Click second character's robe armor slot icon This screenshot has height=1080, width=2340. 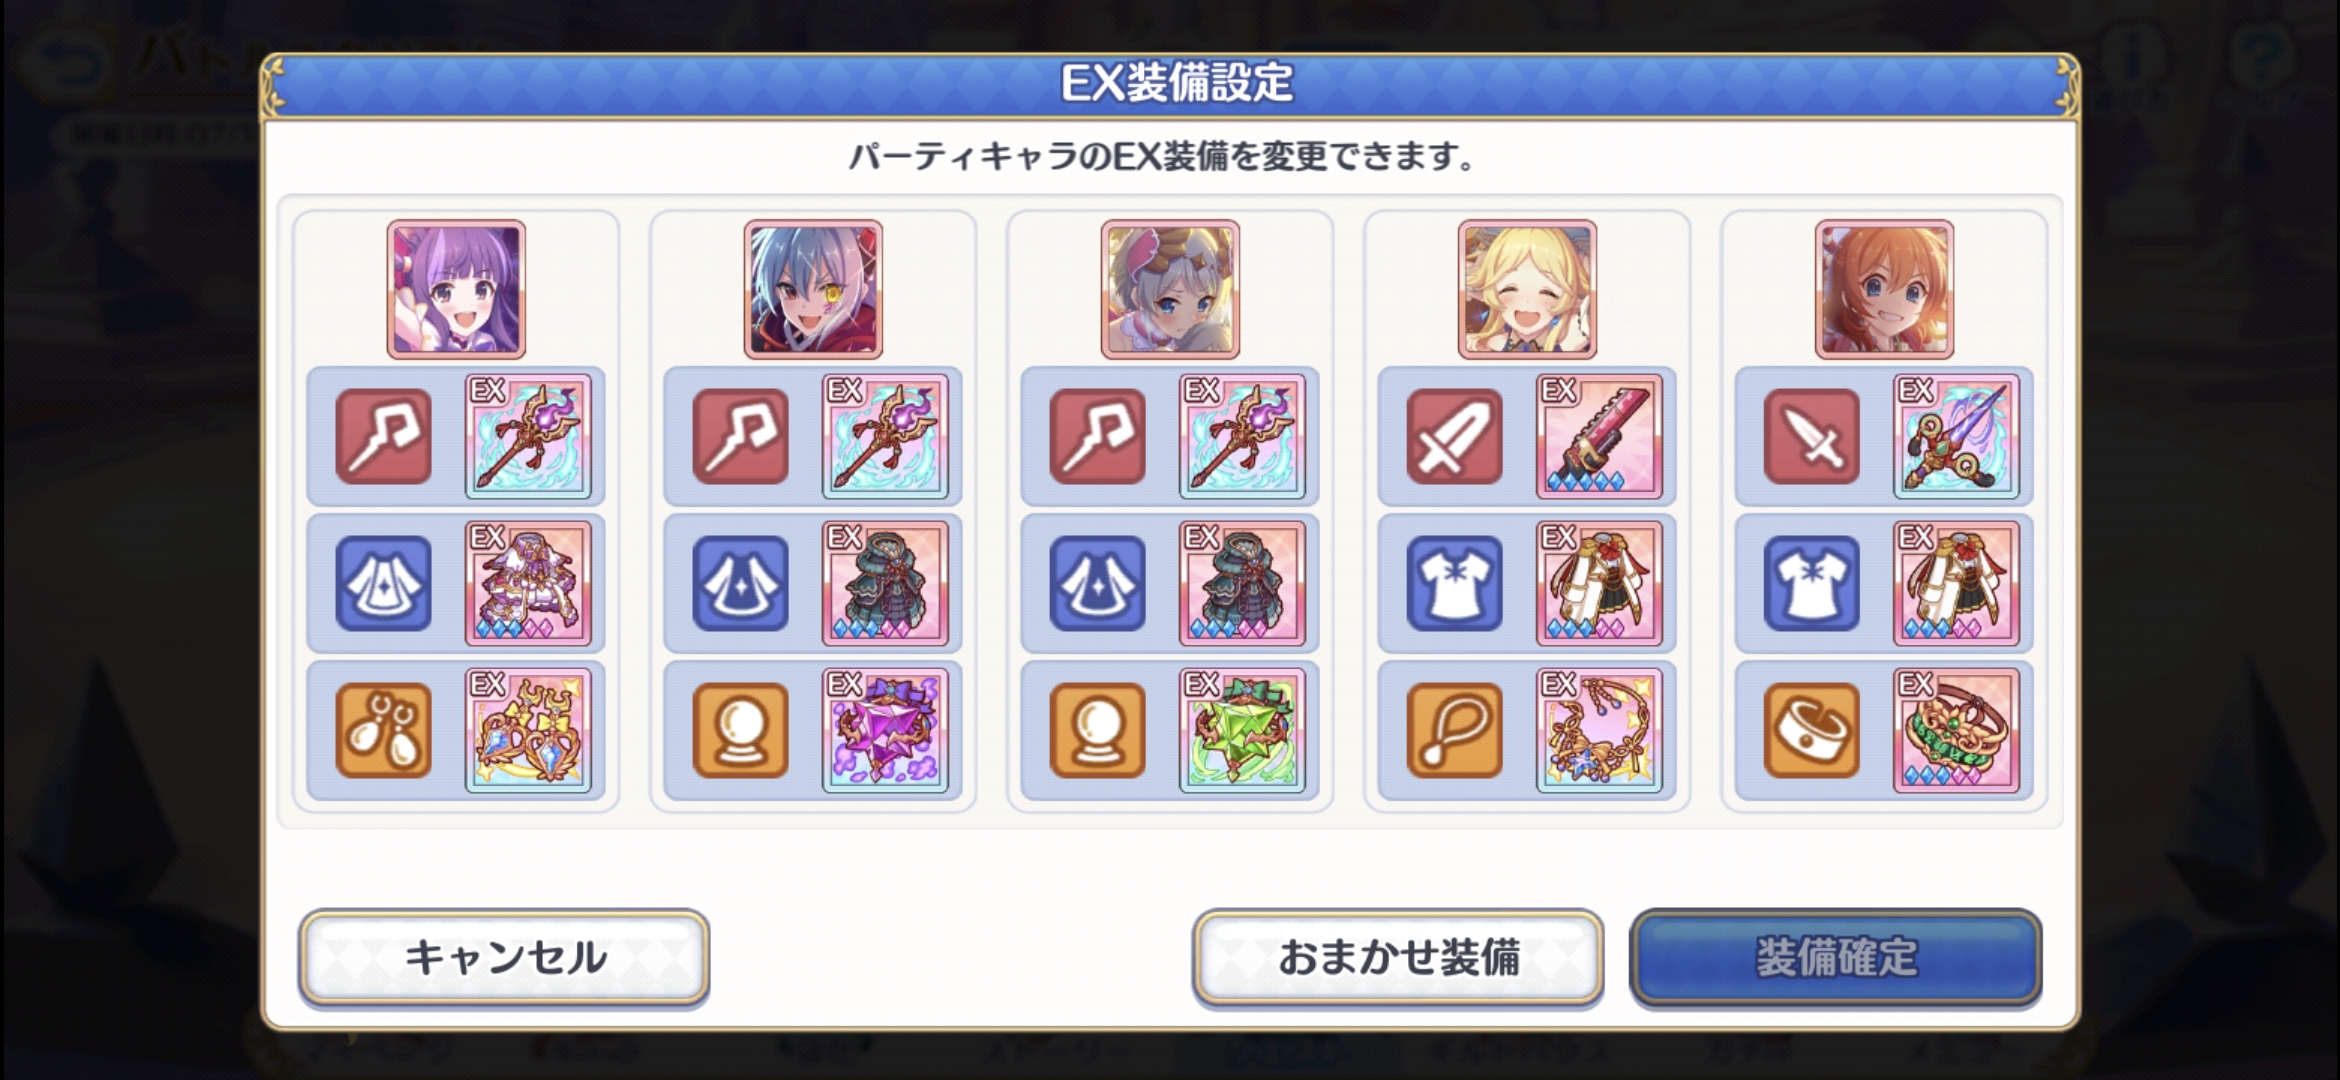click(x=740, y=583)
